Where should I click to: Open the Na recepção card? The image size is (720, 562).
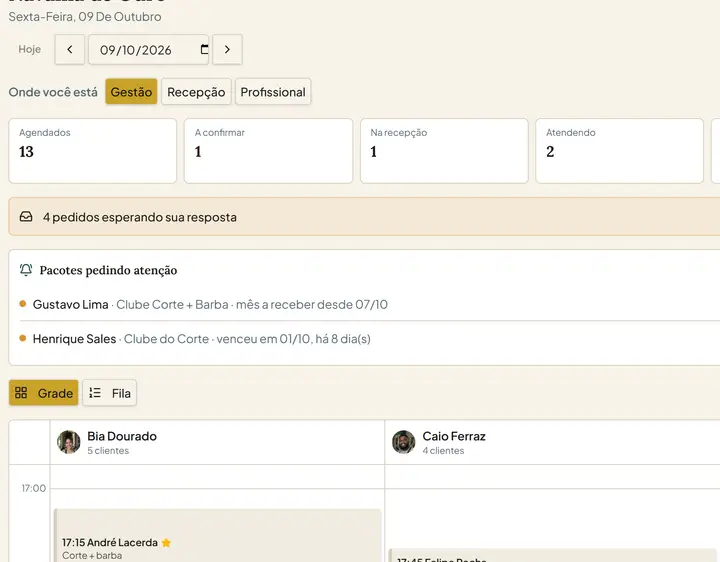coord(444,151)
